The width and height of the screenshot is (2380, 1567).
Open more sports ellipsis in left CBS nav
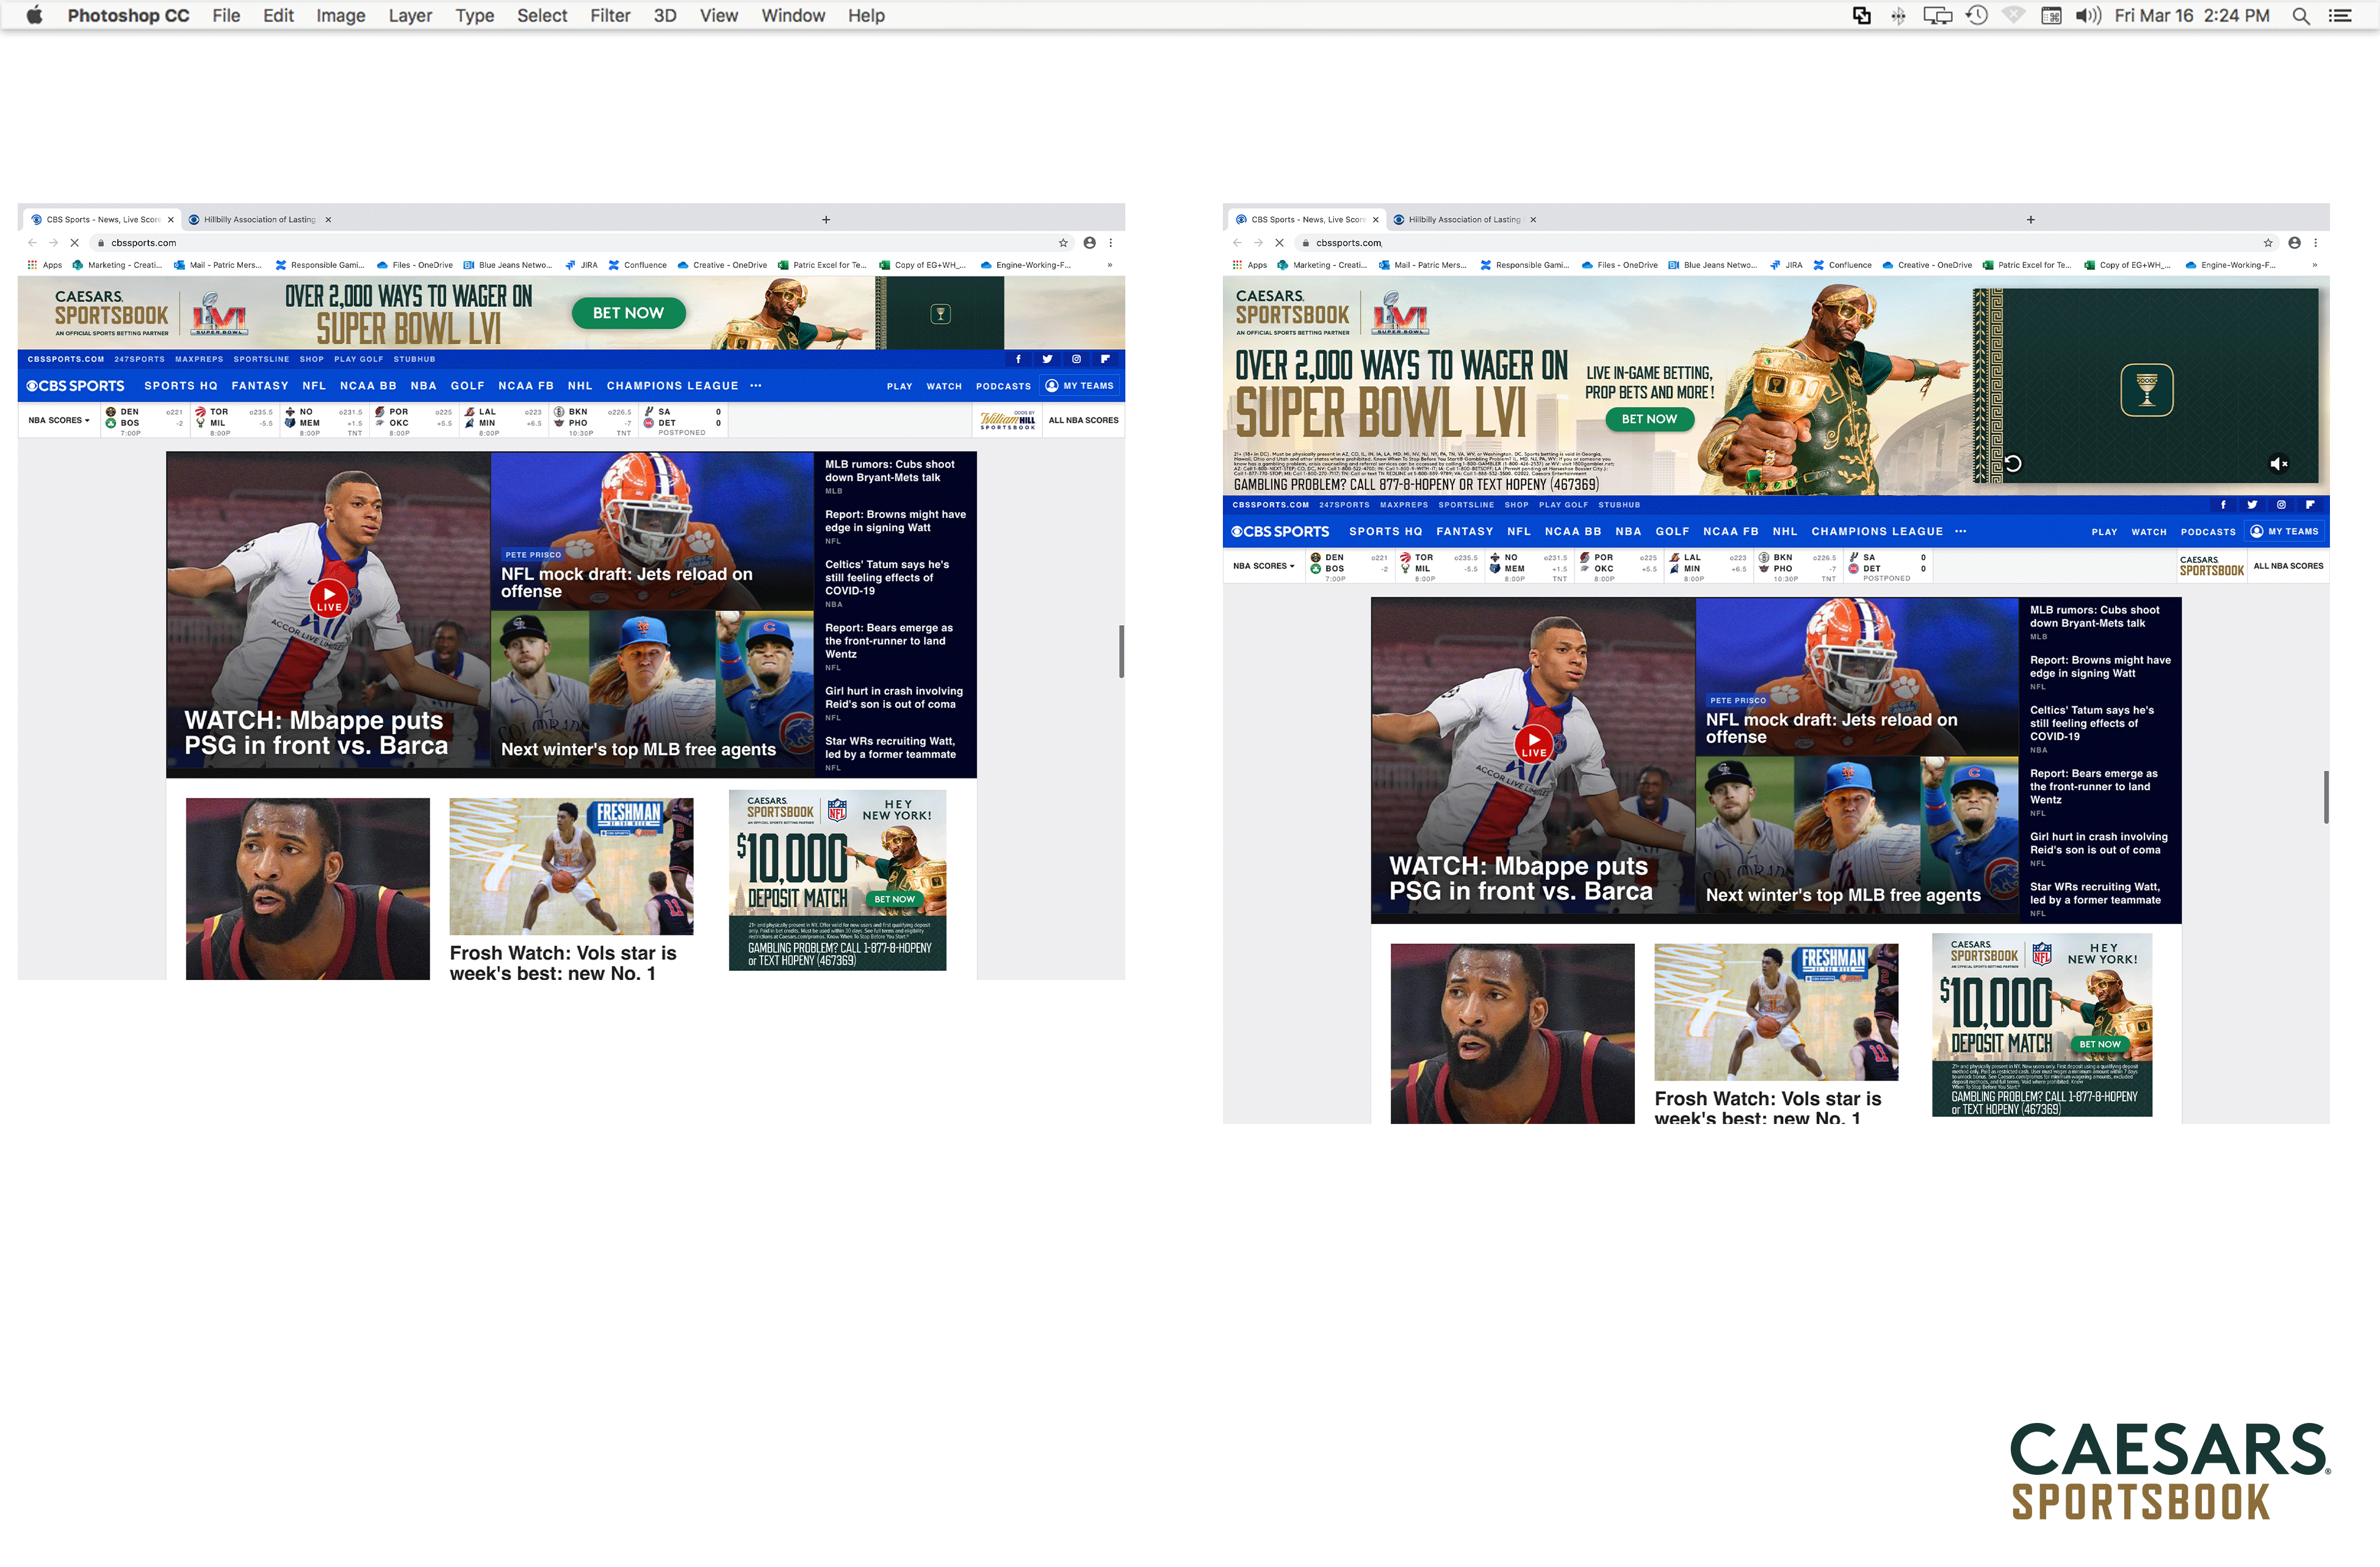(x=756, y=385)
